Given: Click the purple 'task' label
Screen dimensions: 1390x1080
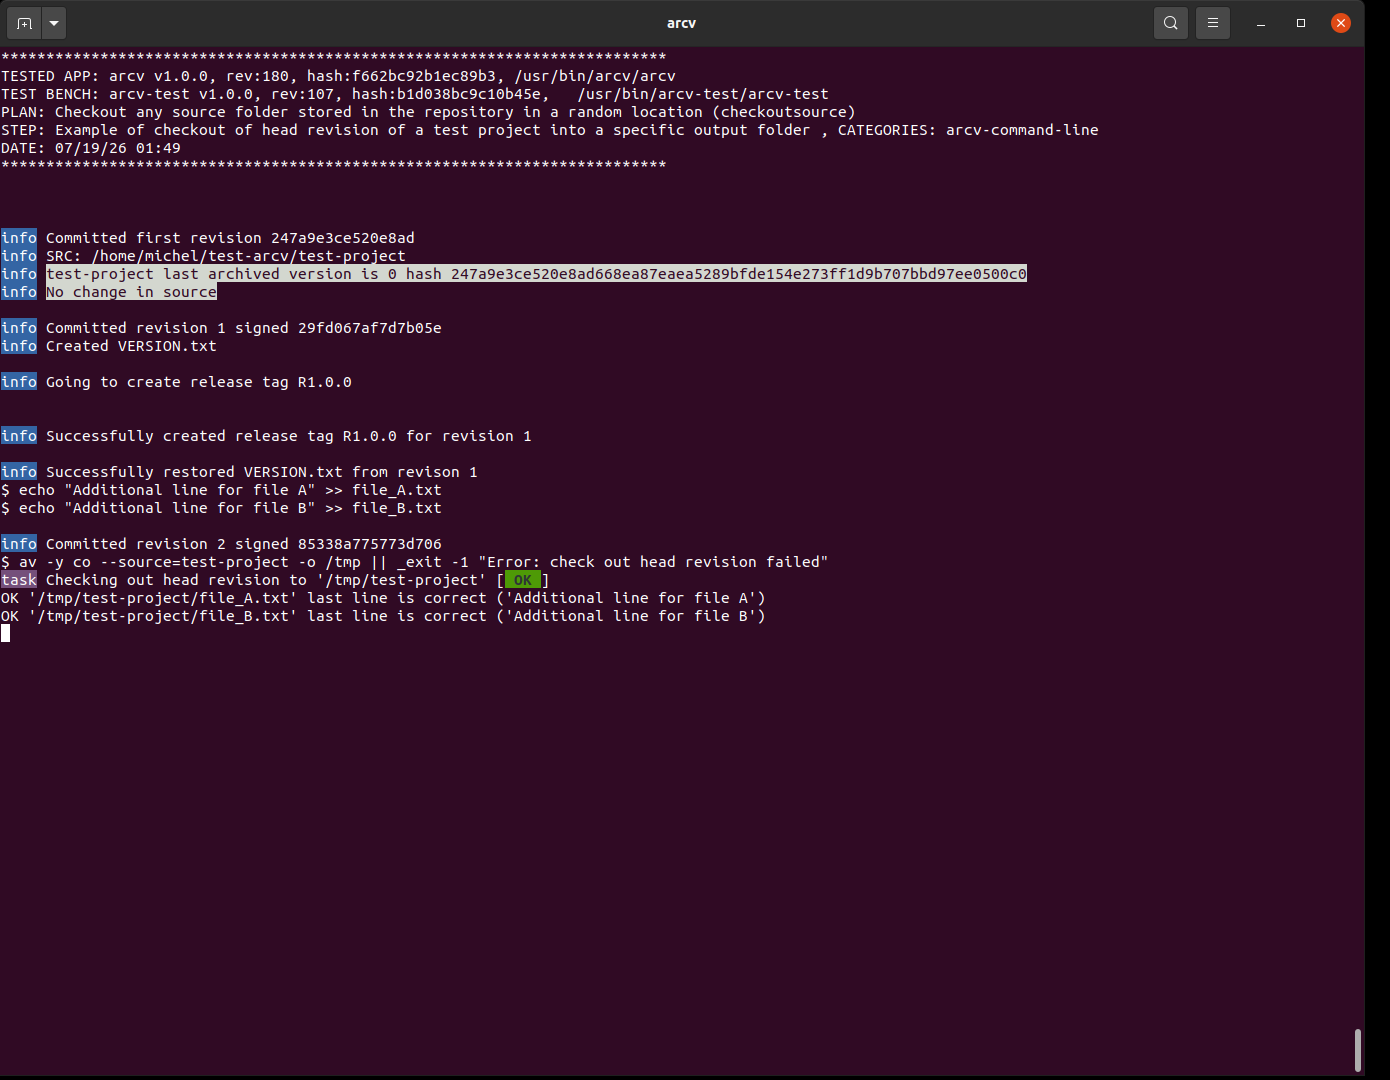Looking at the screenshot, I should click(x=19, y=580).
